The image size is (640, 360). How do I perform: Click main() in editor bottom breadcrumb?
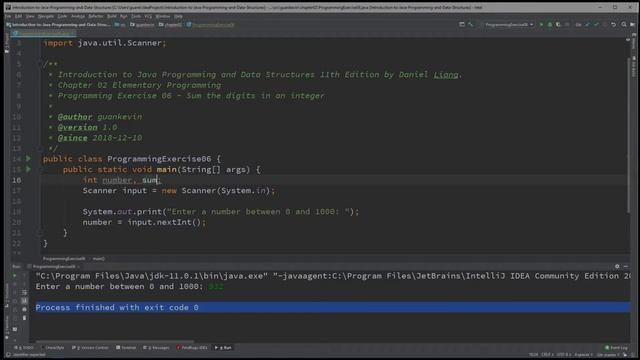(x=98, y=258)
